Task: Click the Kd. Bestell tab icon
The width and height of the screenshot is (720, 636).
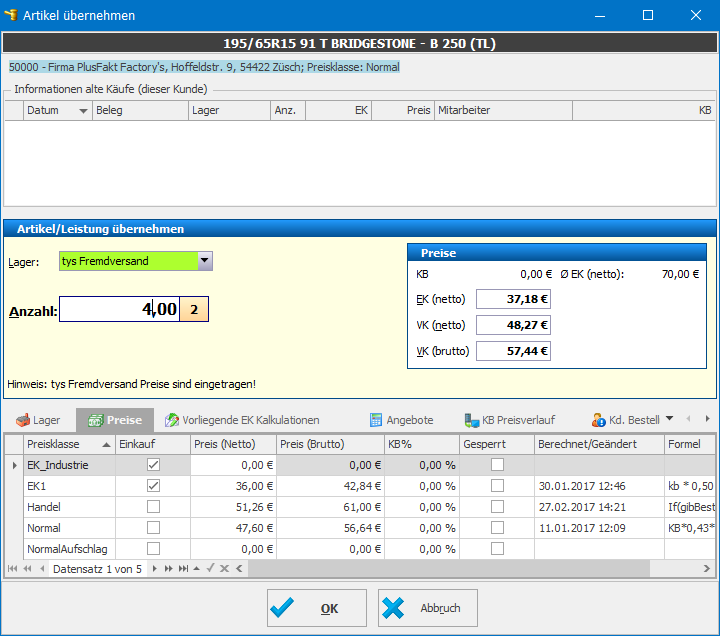Action: (599, 420)
